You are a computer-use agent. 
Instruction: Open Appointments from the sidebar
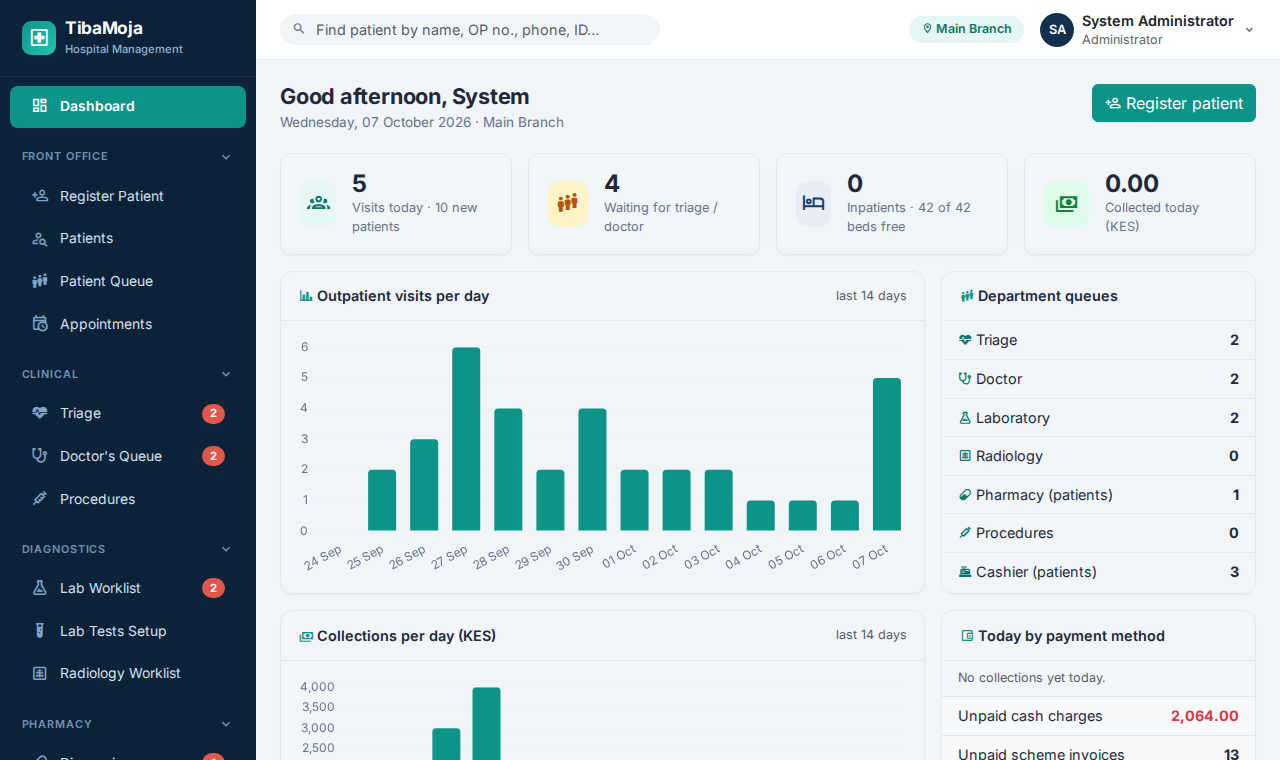[128, 324]
